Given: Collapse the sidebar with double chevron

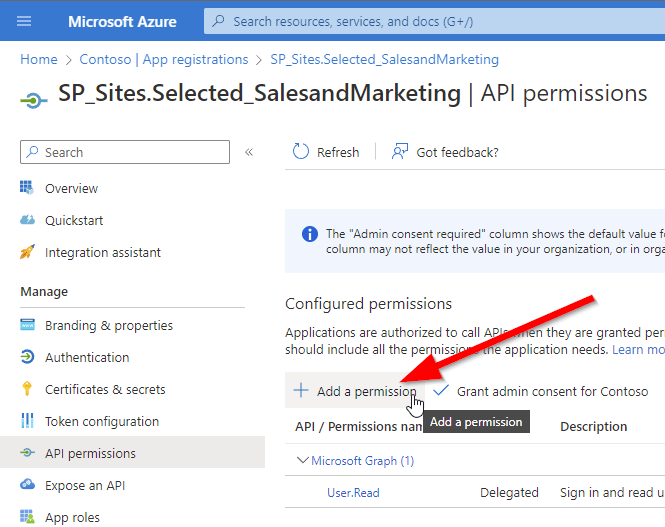Looking at the screenshot, I should (x=249, y=152).
